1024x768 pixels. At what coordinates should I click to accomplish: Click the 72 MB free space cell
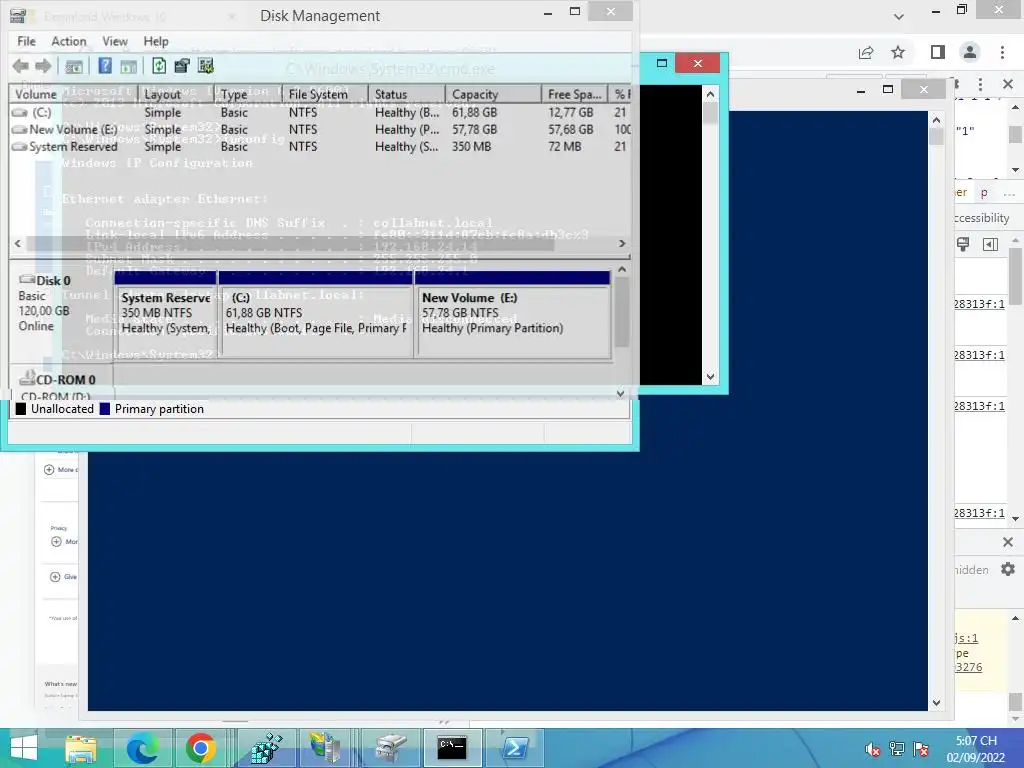tap(565, 146)
